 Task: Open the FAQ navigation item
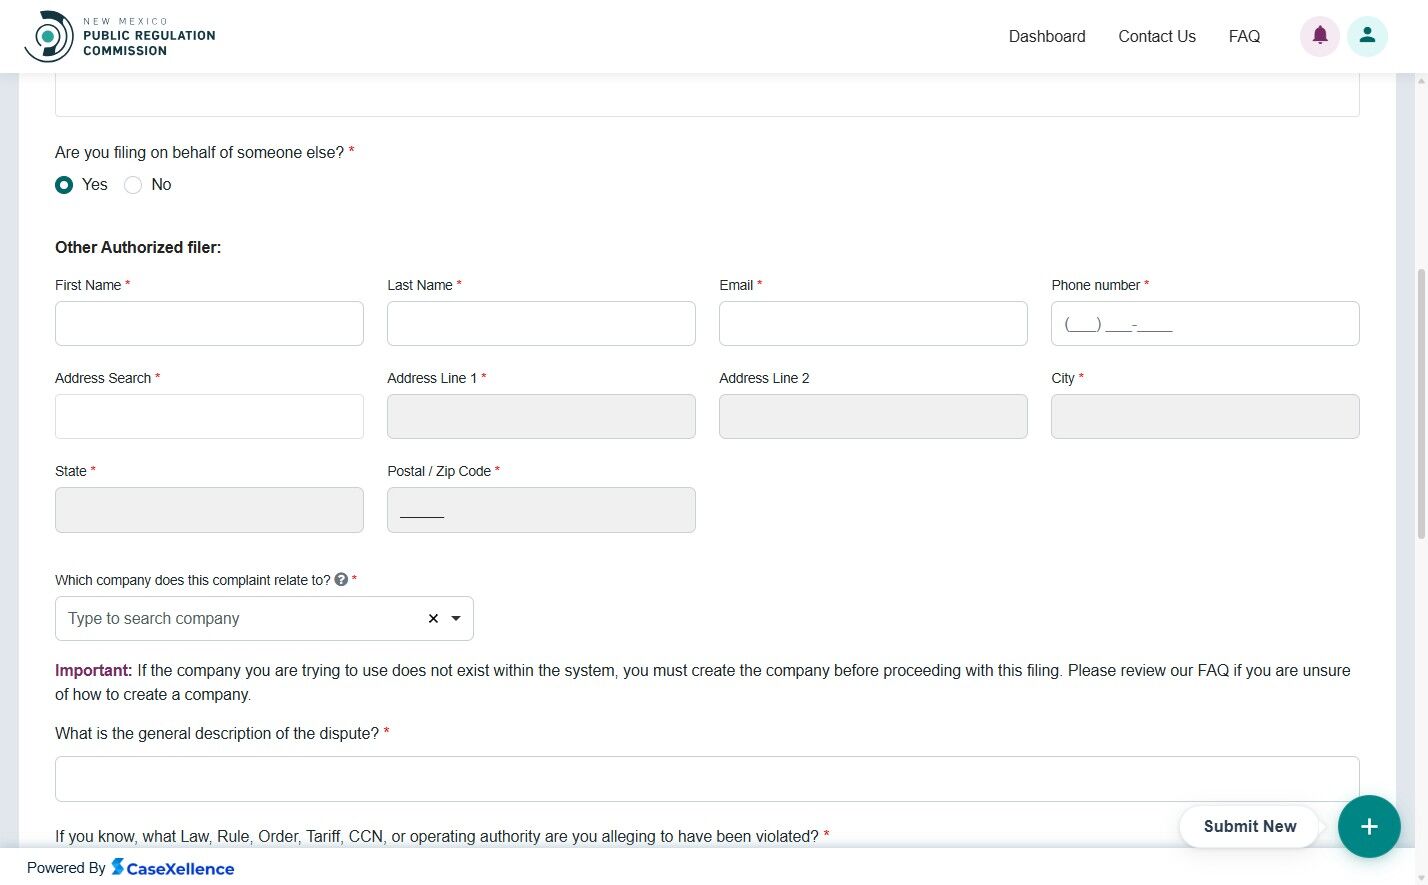coord(1243,36)
